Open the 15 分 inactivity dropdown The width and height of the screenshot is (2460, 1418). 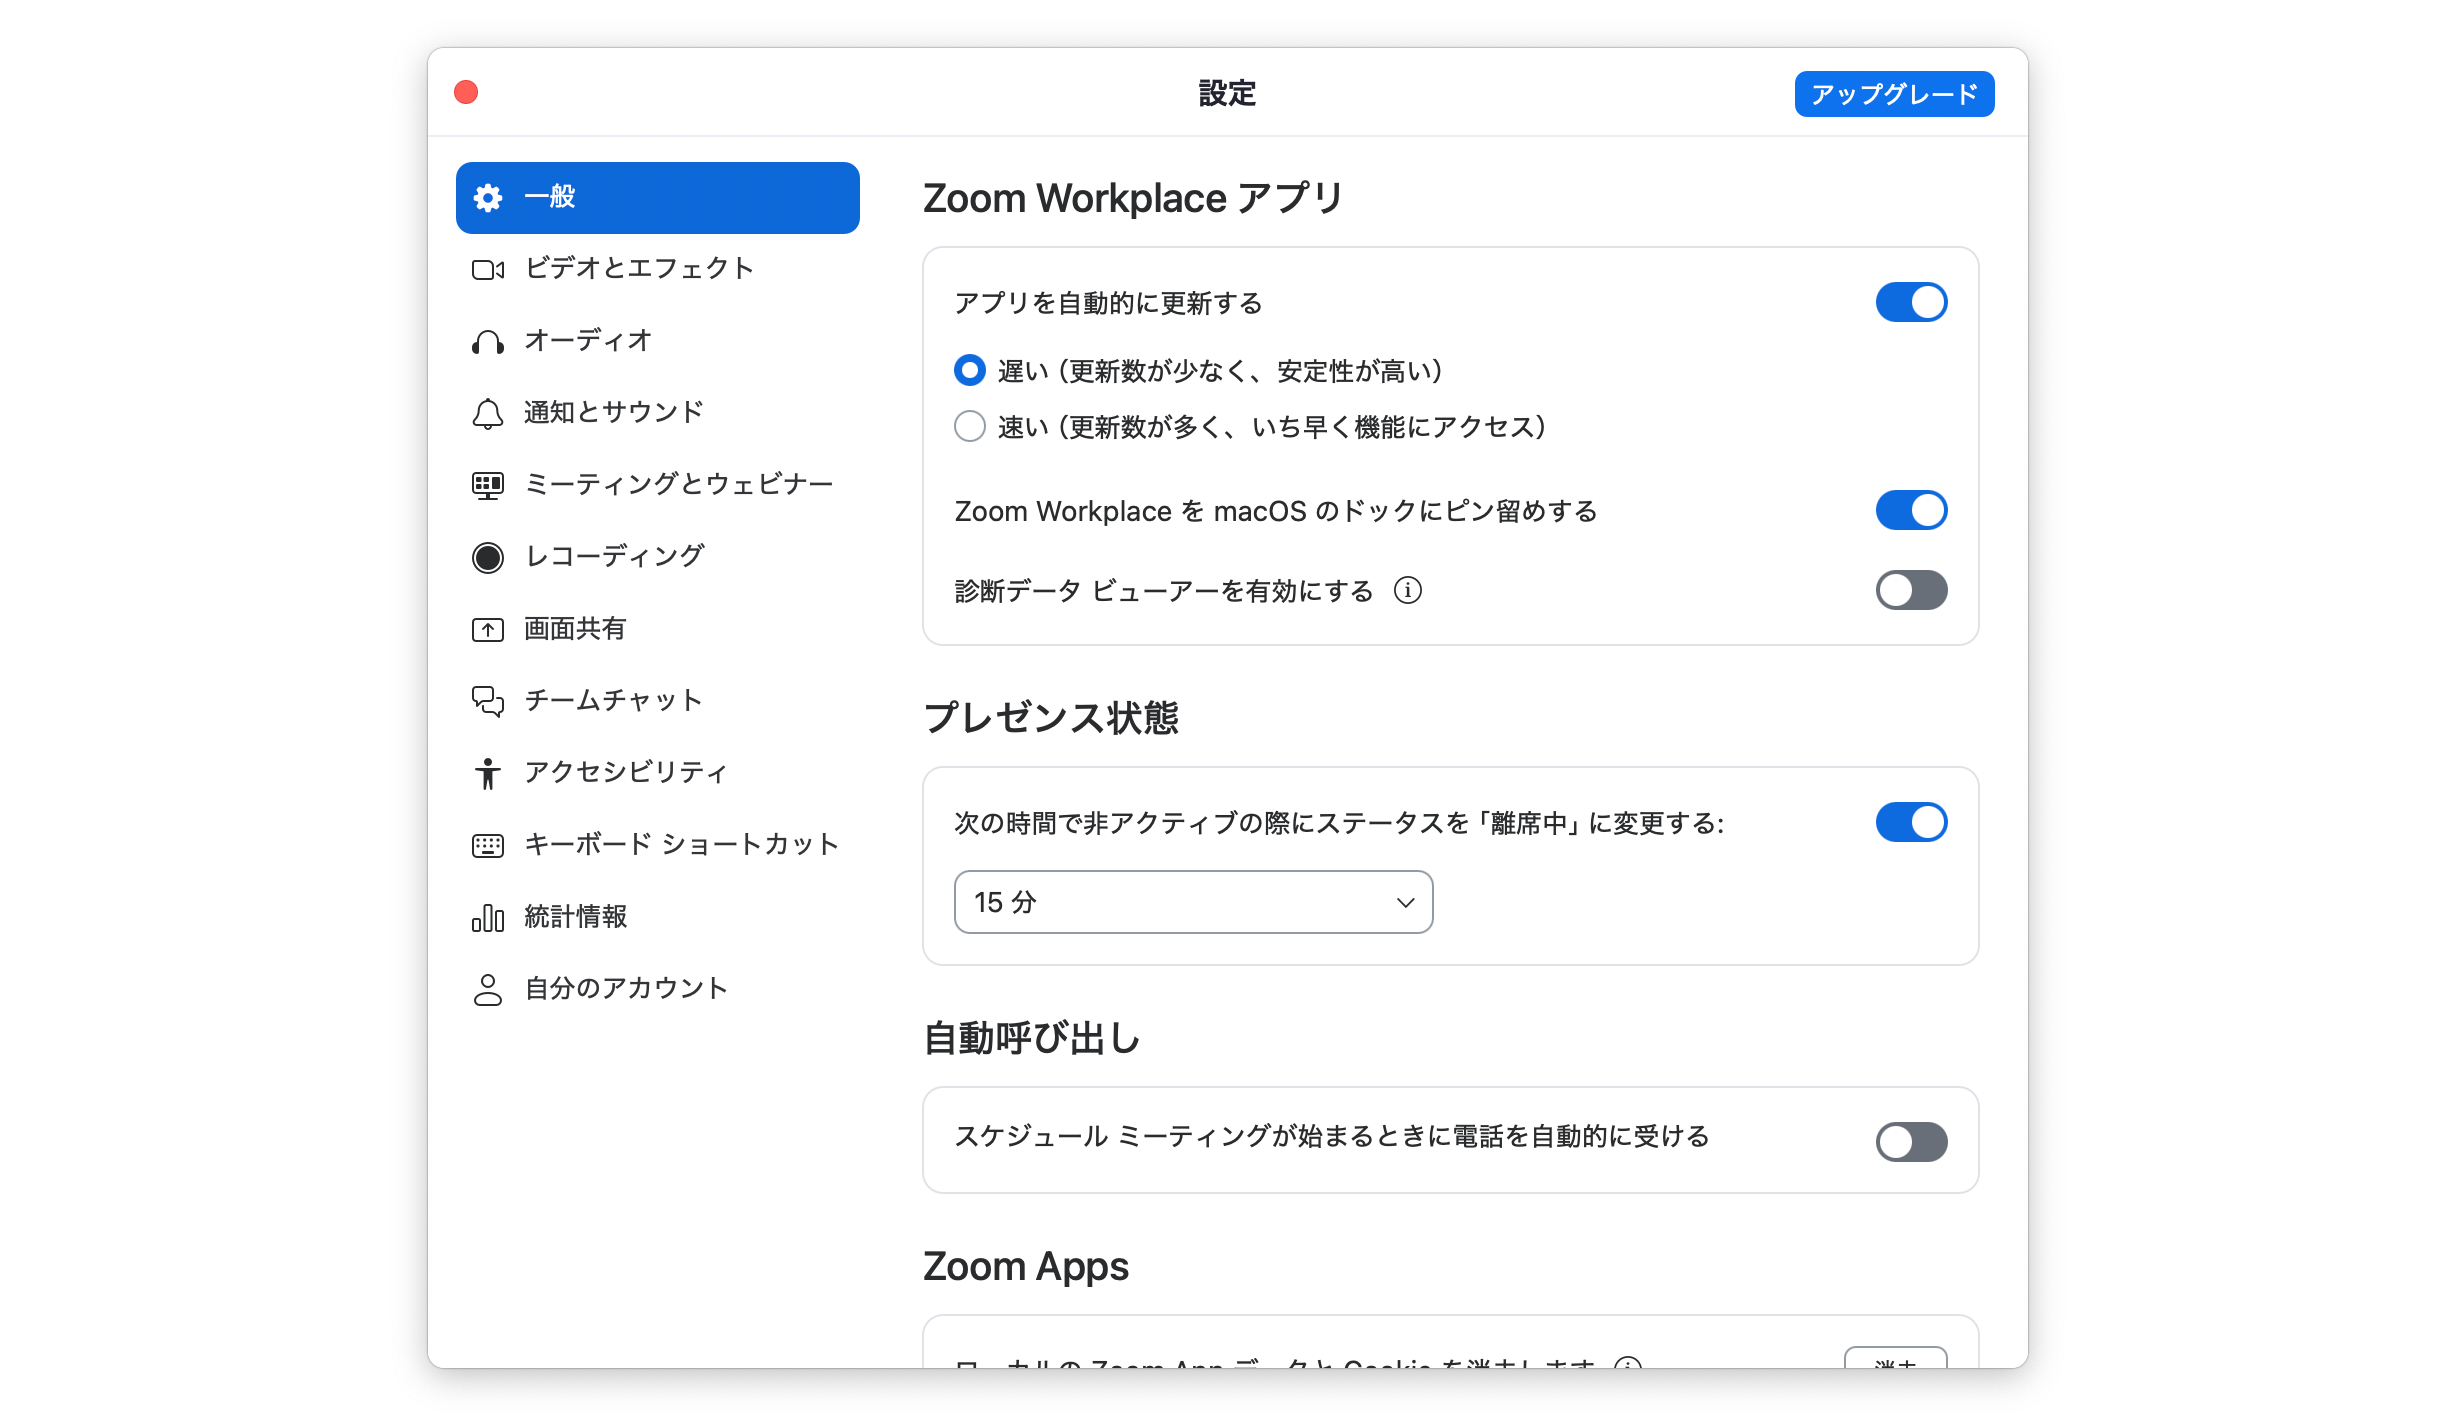1193,902
